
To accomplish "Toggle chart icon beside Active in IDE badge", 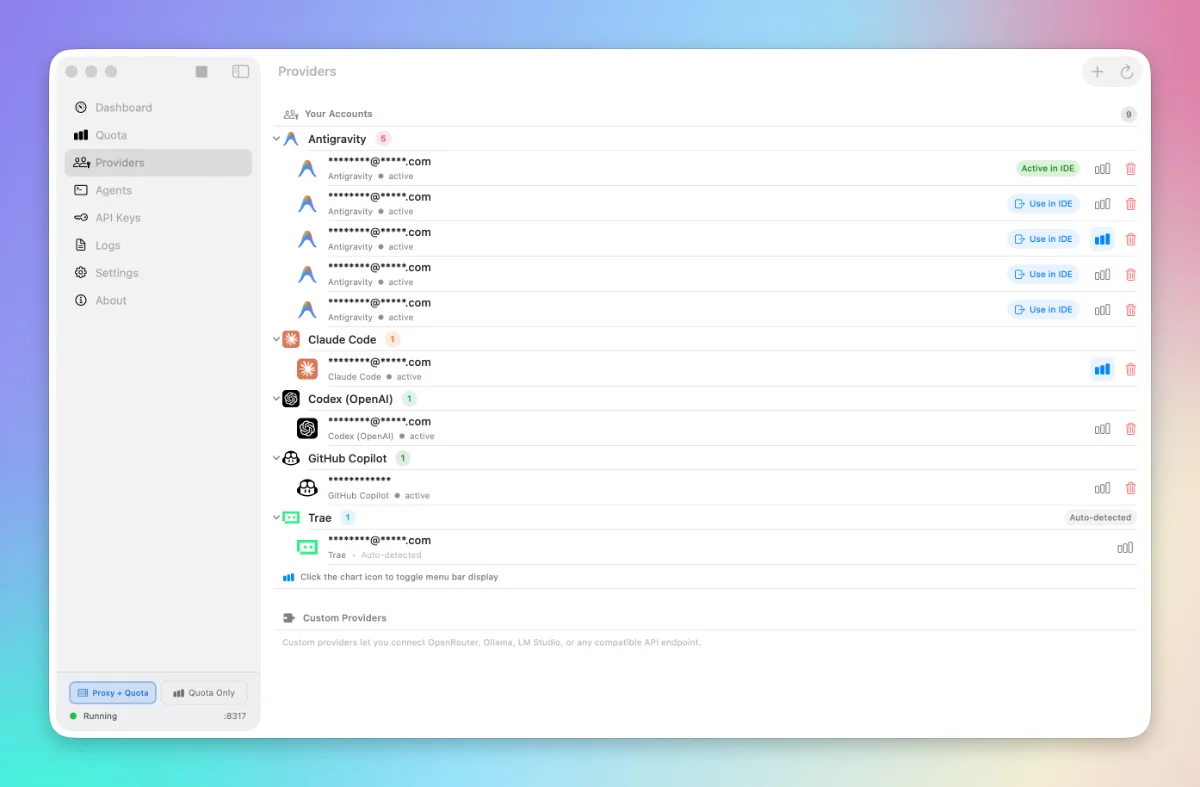I will pyautogui.click(x=1102, y=169).
